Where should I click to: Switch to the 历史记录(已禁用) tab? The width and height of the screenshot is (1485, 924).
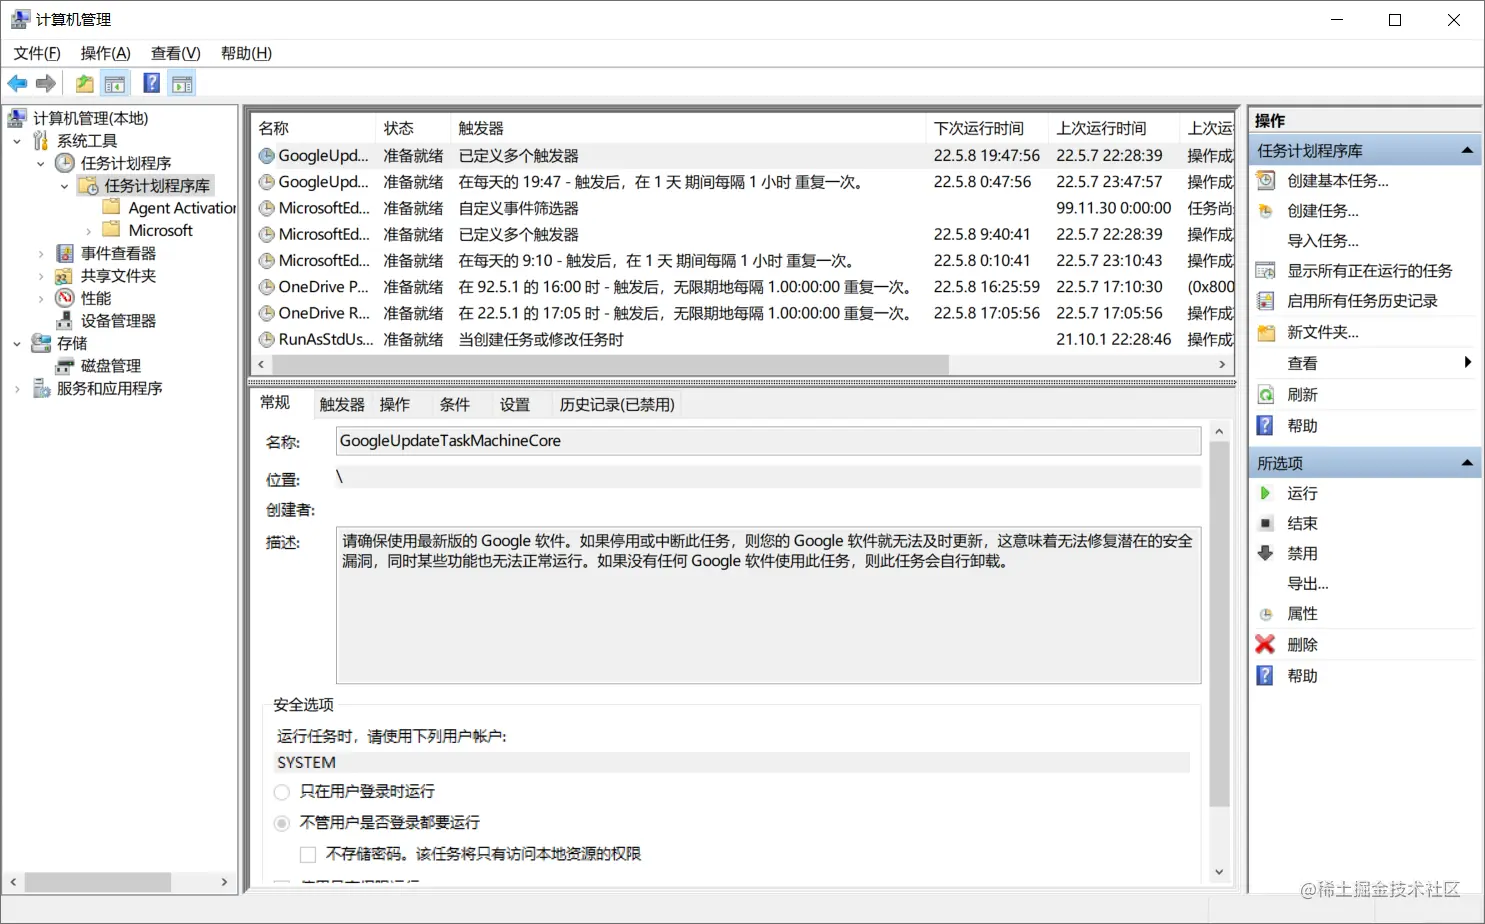617,405
